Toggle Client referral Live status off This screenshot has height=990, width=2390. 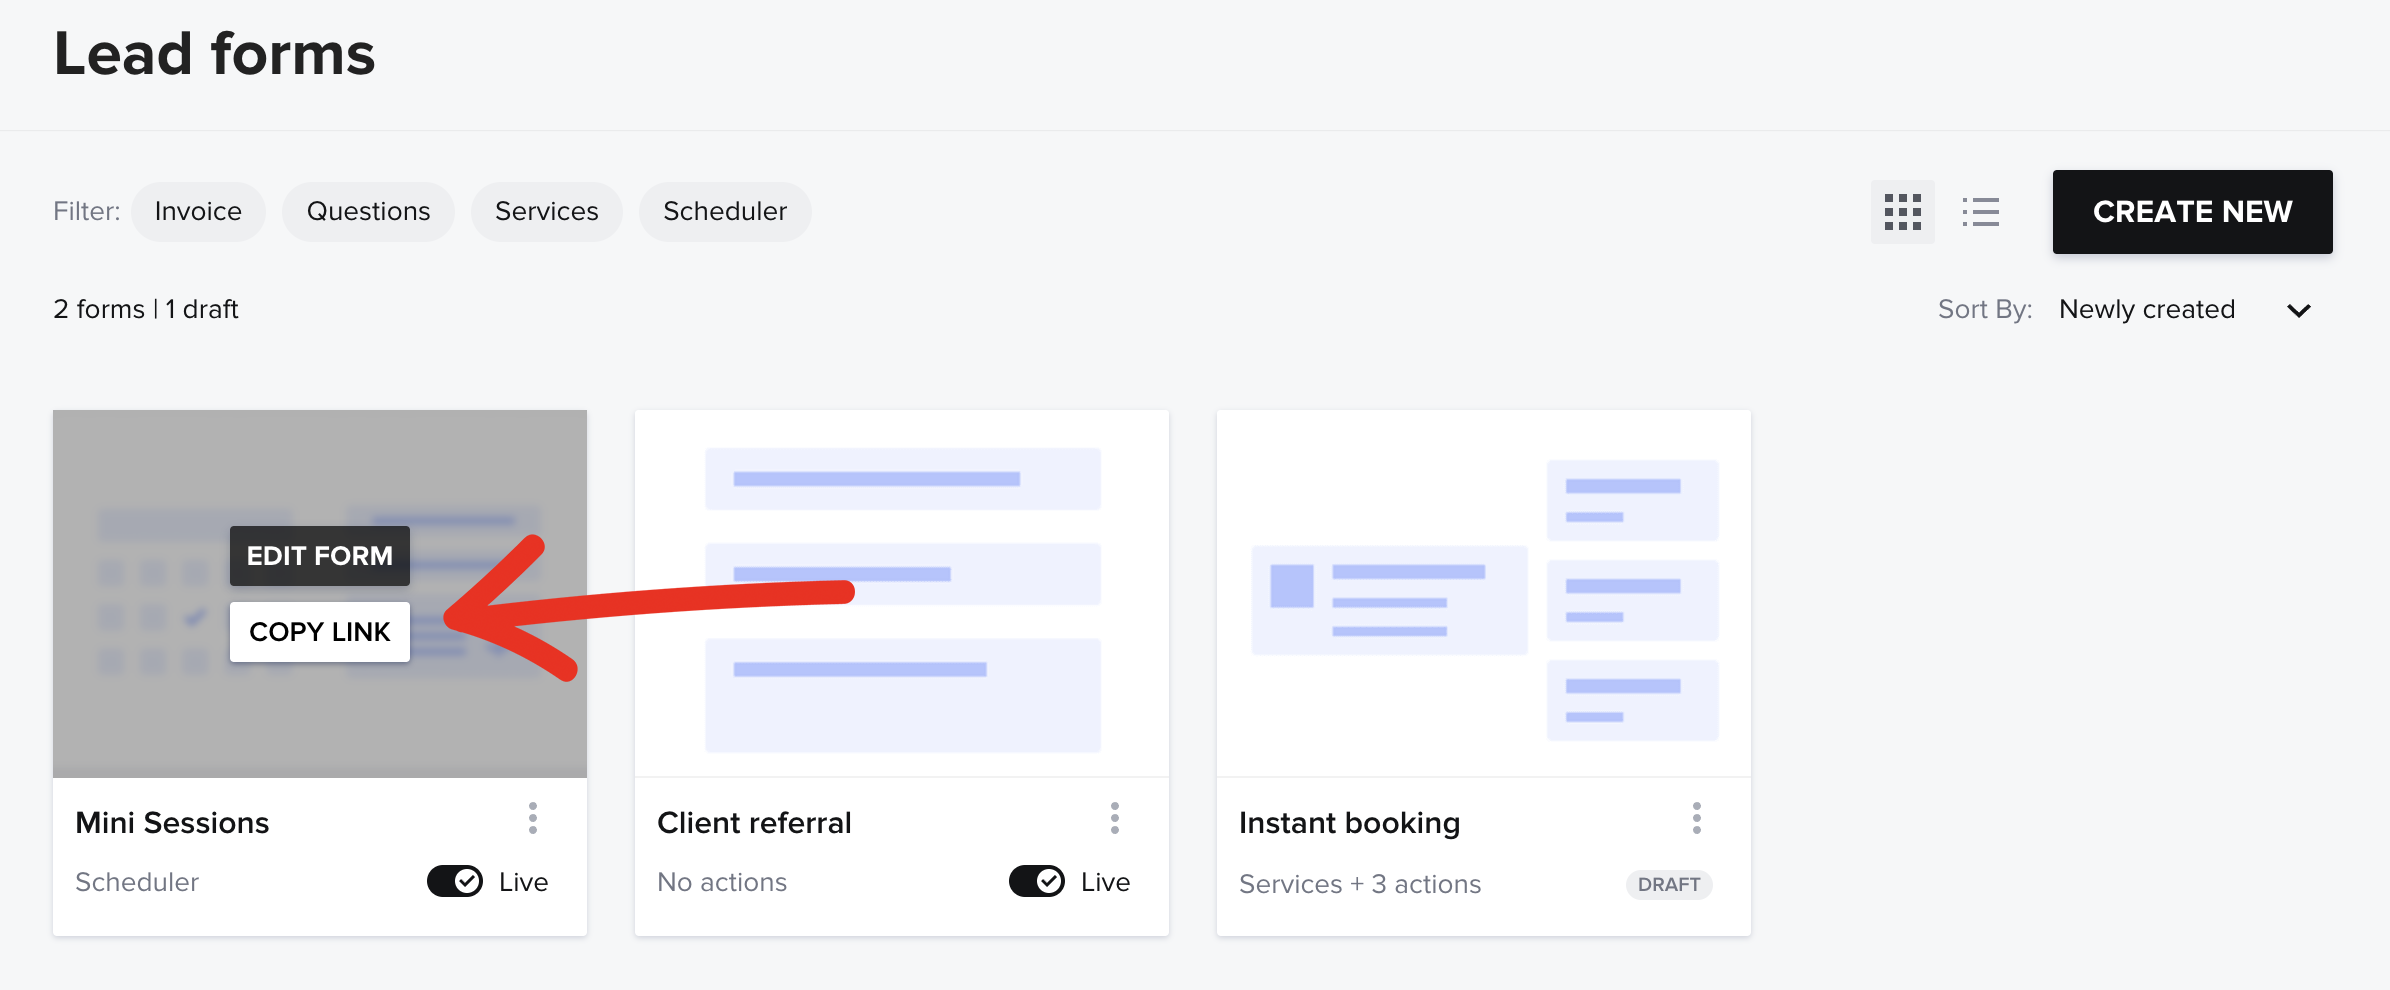tap(1037, 881)
